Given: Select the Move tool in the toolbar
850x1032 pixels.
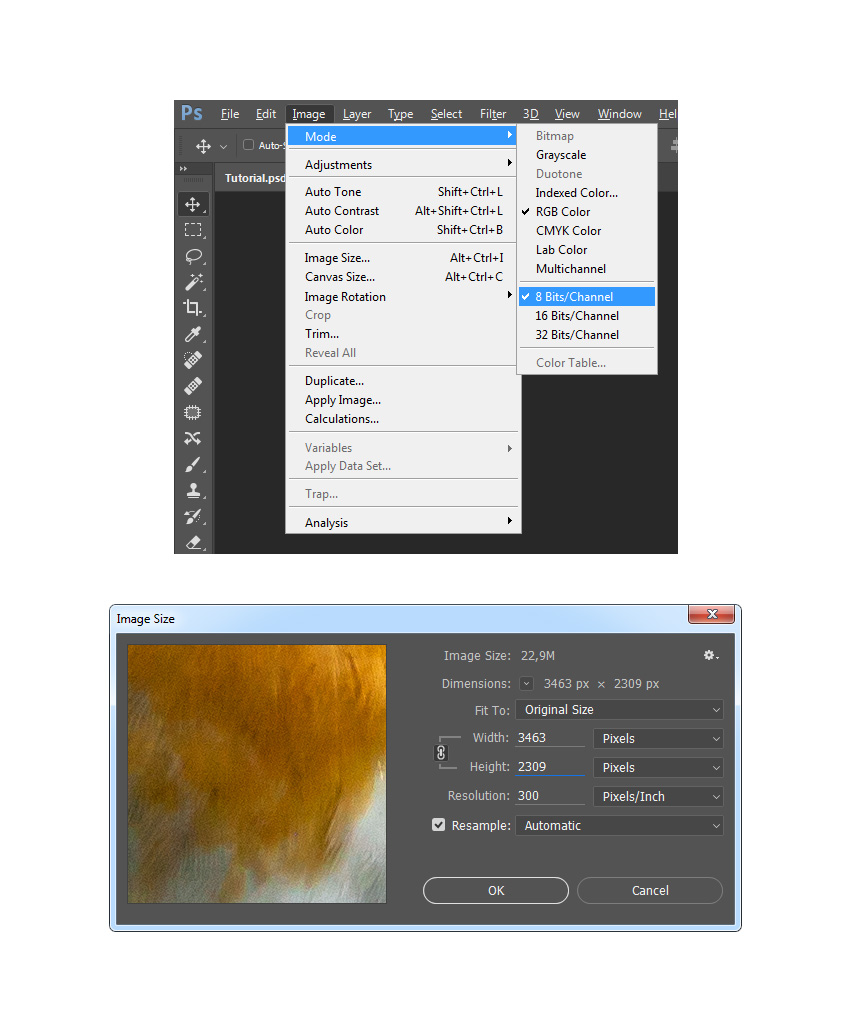Looking at the screenshot, I should [x=193, y=204].
